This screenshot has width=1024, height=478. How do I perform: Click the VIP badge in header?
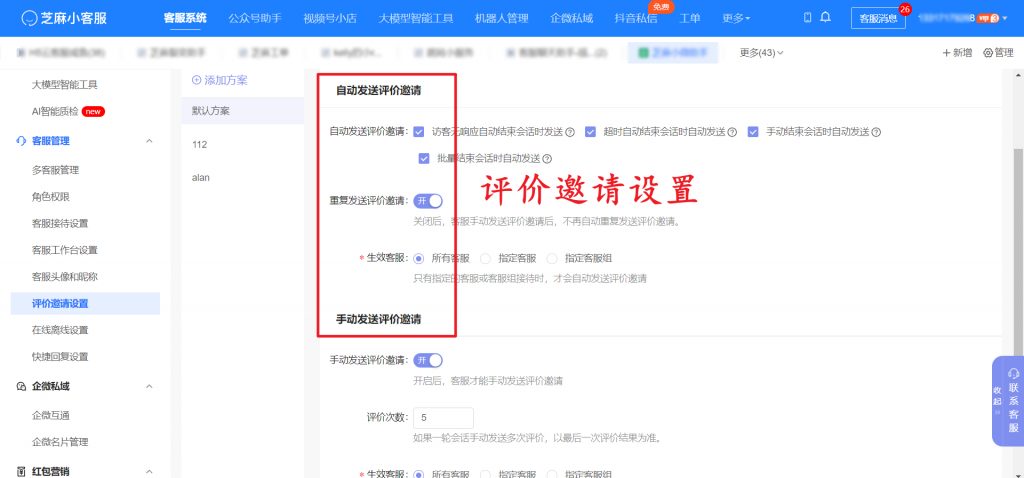[987, 18]
